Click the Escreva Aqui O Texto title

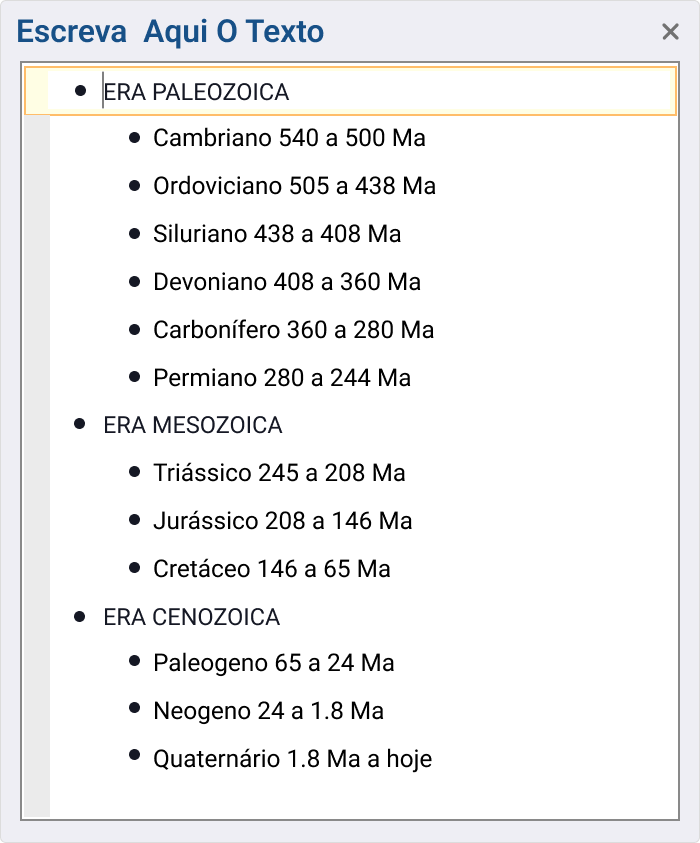click(x=170, y=32)
